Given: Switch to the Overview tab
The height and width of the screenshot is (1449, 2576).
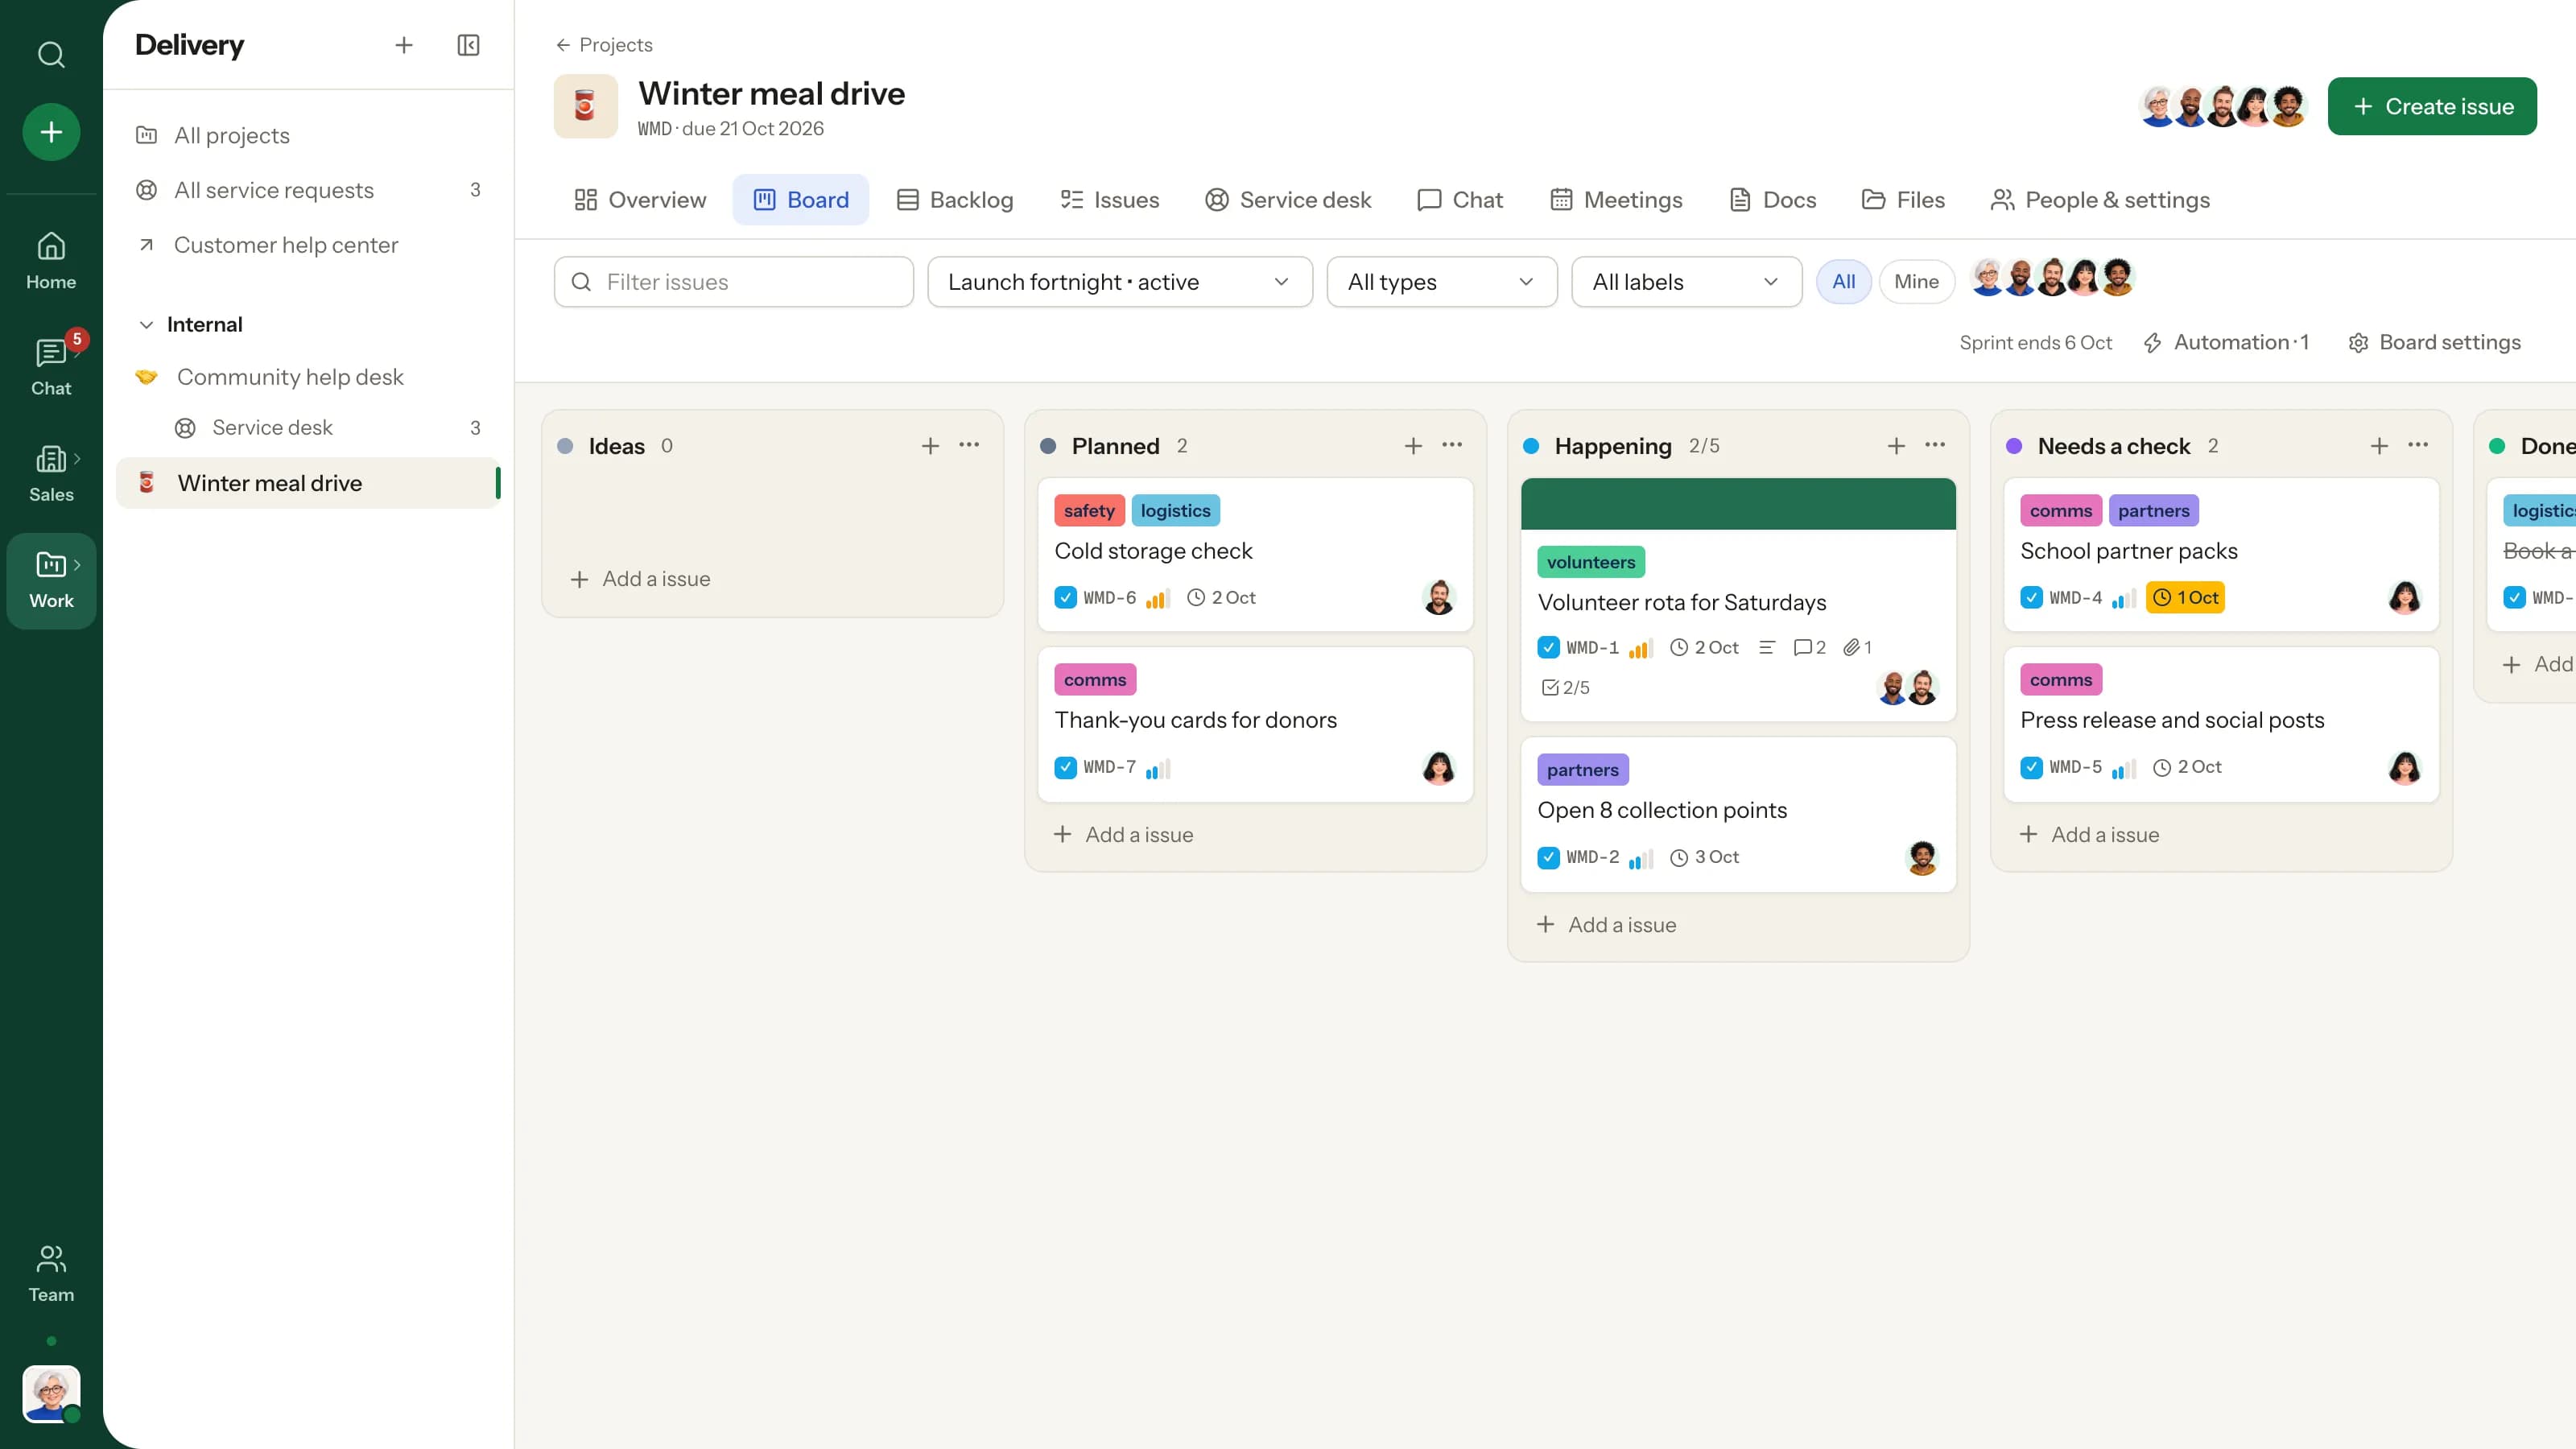Looking at the screenshot, I should [x=640, y=200].
